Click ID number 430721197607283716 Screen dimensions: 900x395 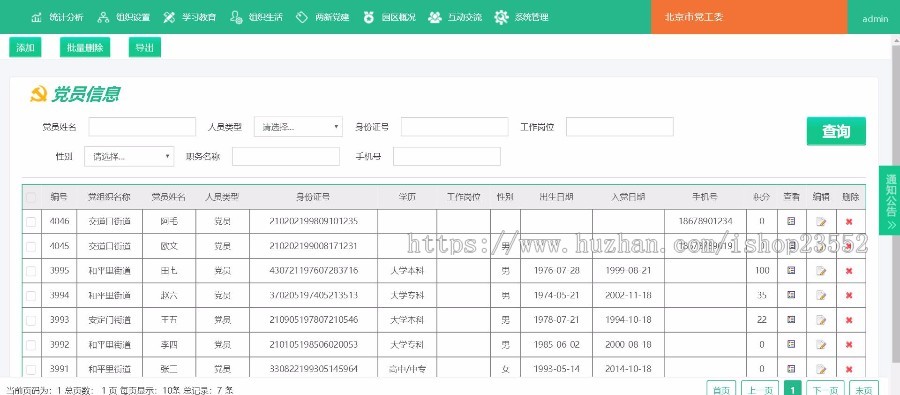313,270
